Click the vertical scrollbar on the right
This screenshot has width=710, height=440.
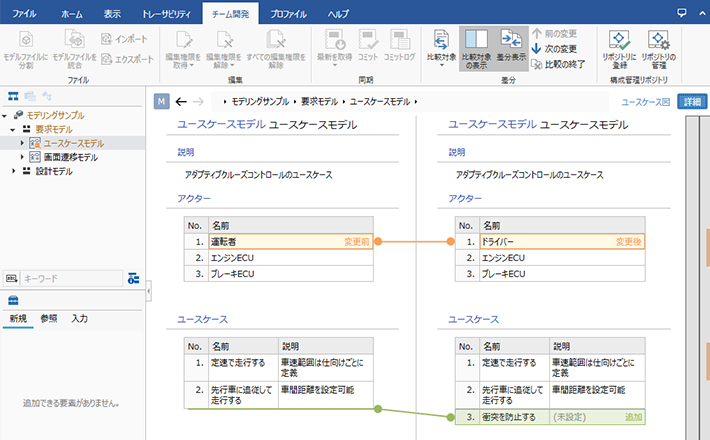point(692,277)
